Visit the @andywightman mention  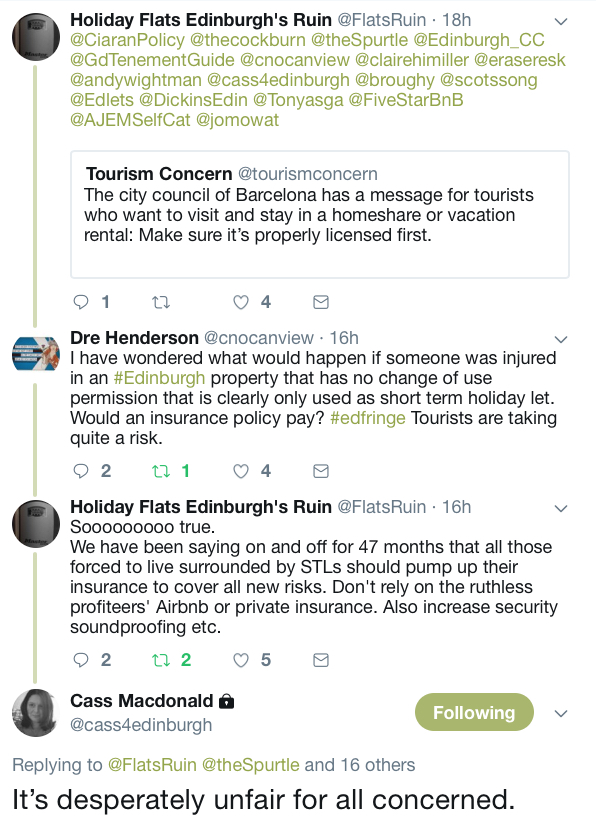(136, 80)
